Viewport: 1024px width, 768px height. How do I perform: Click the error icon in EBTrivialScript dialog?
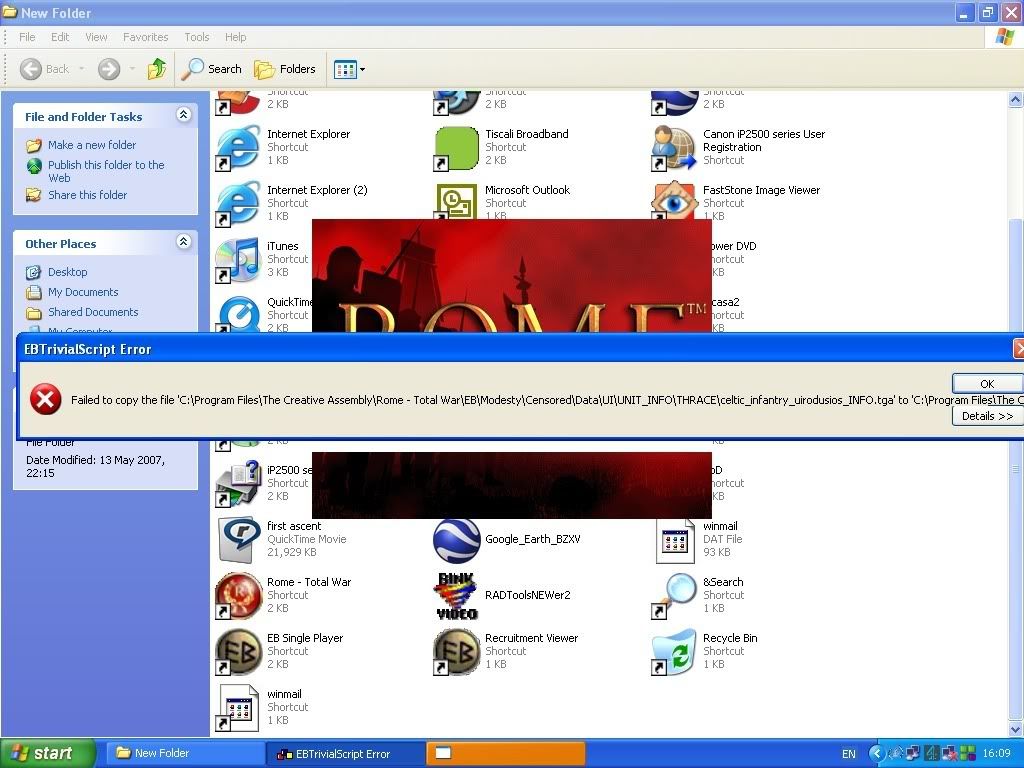[x=46, y=400]
